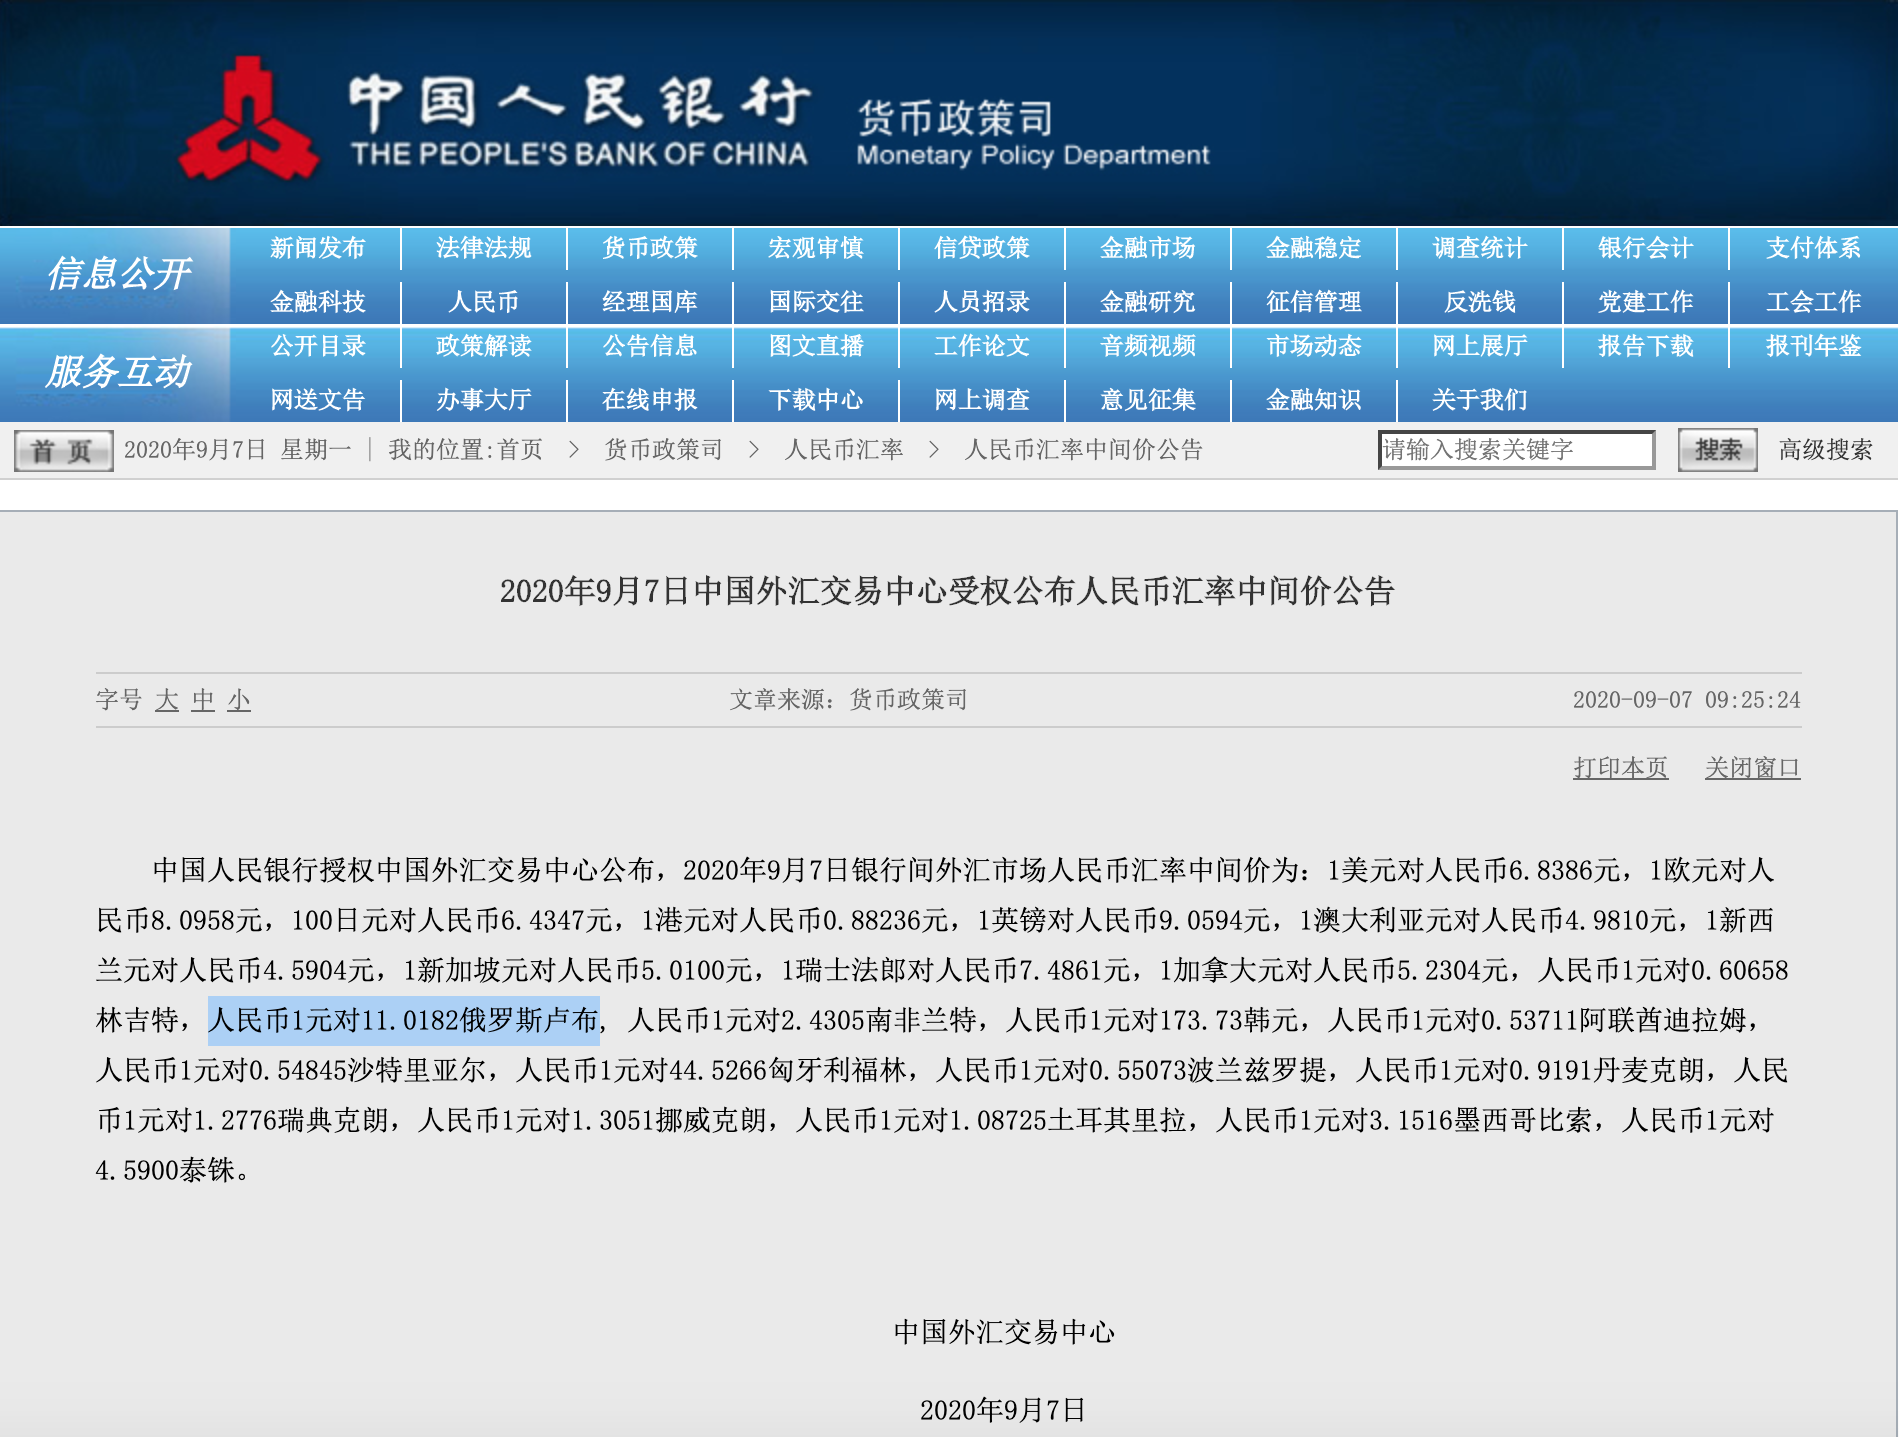Visit 在线申报 page
Image resolution: width=1899 pixels, height=1437 pixels.
(649, 400)
